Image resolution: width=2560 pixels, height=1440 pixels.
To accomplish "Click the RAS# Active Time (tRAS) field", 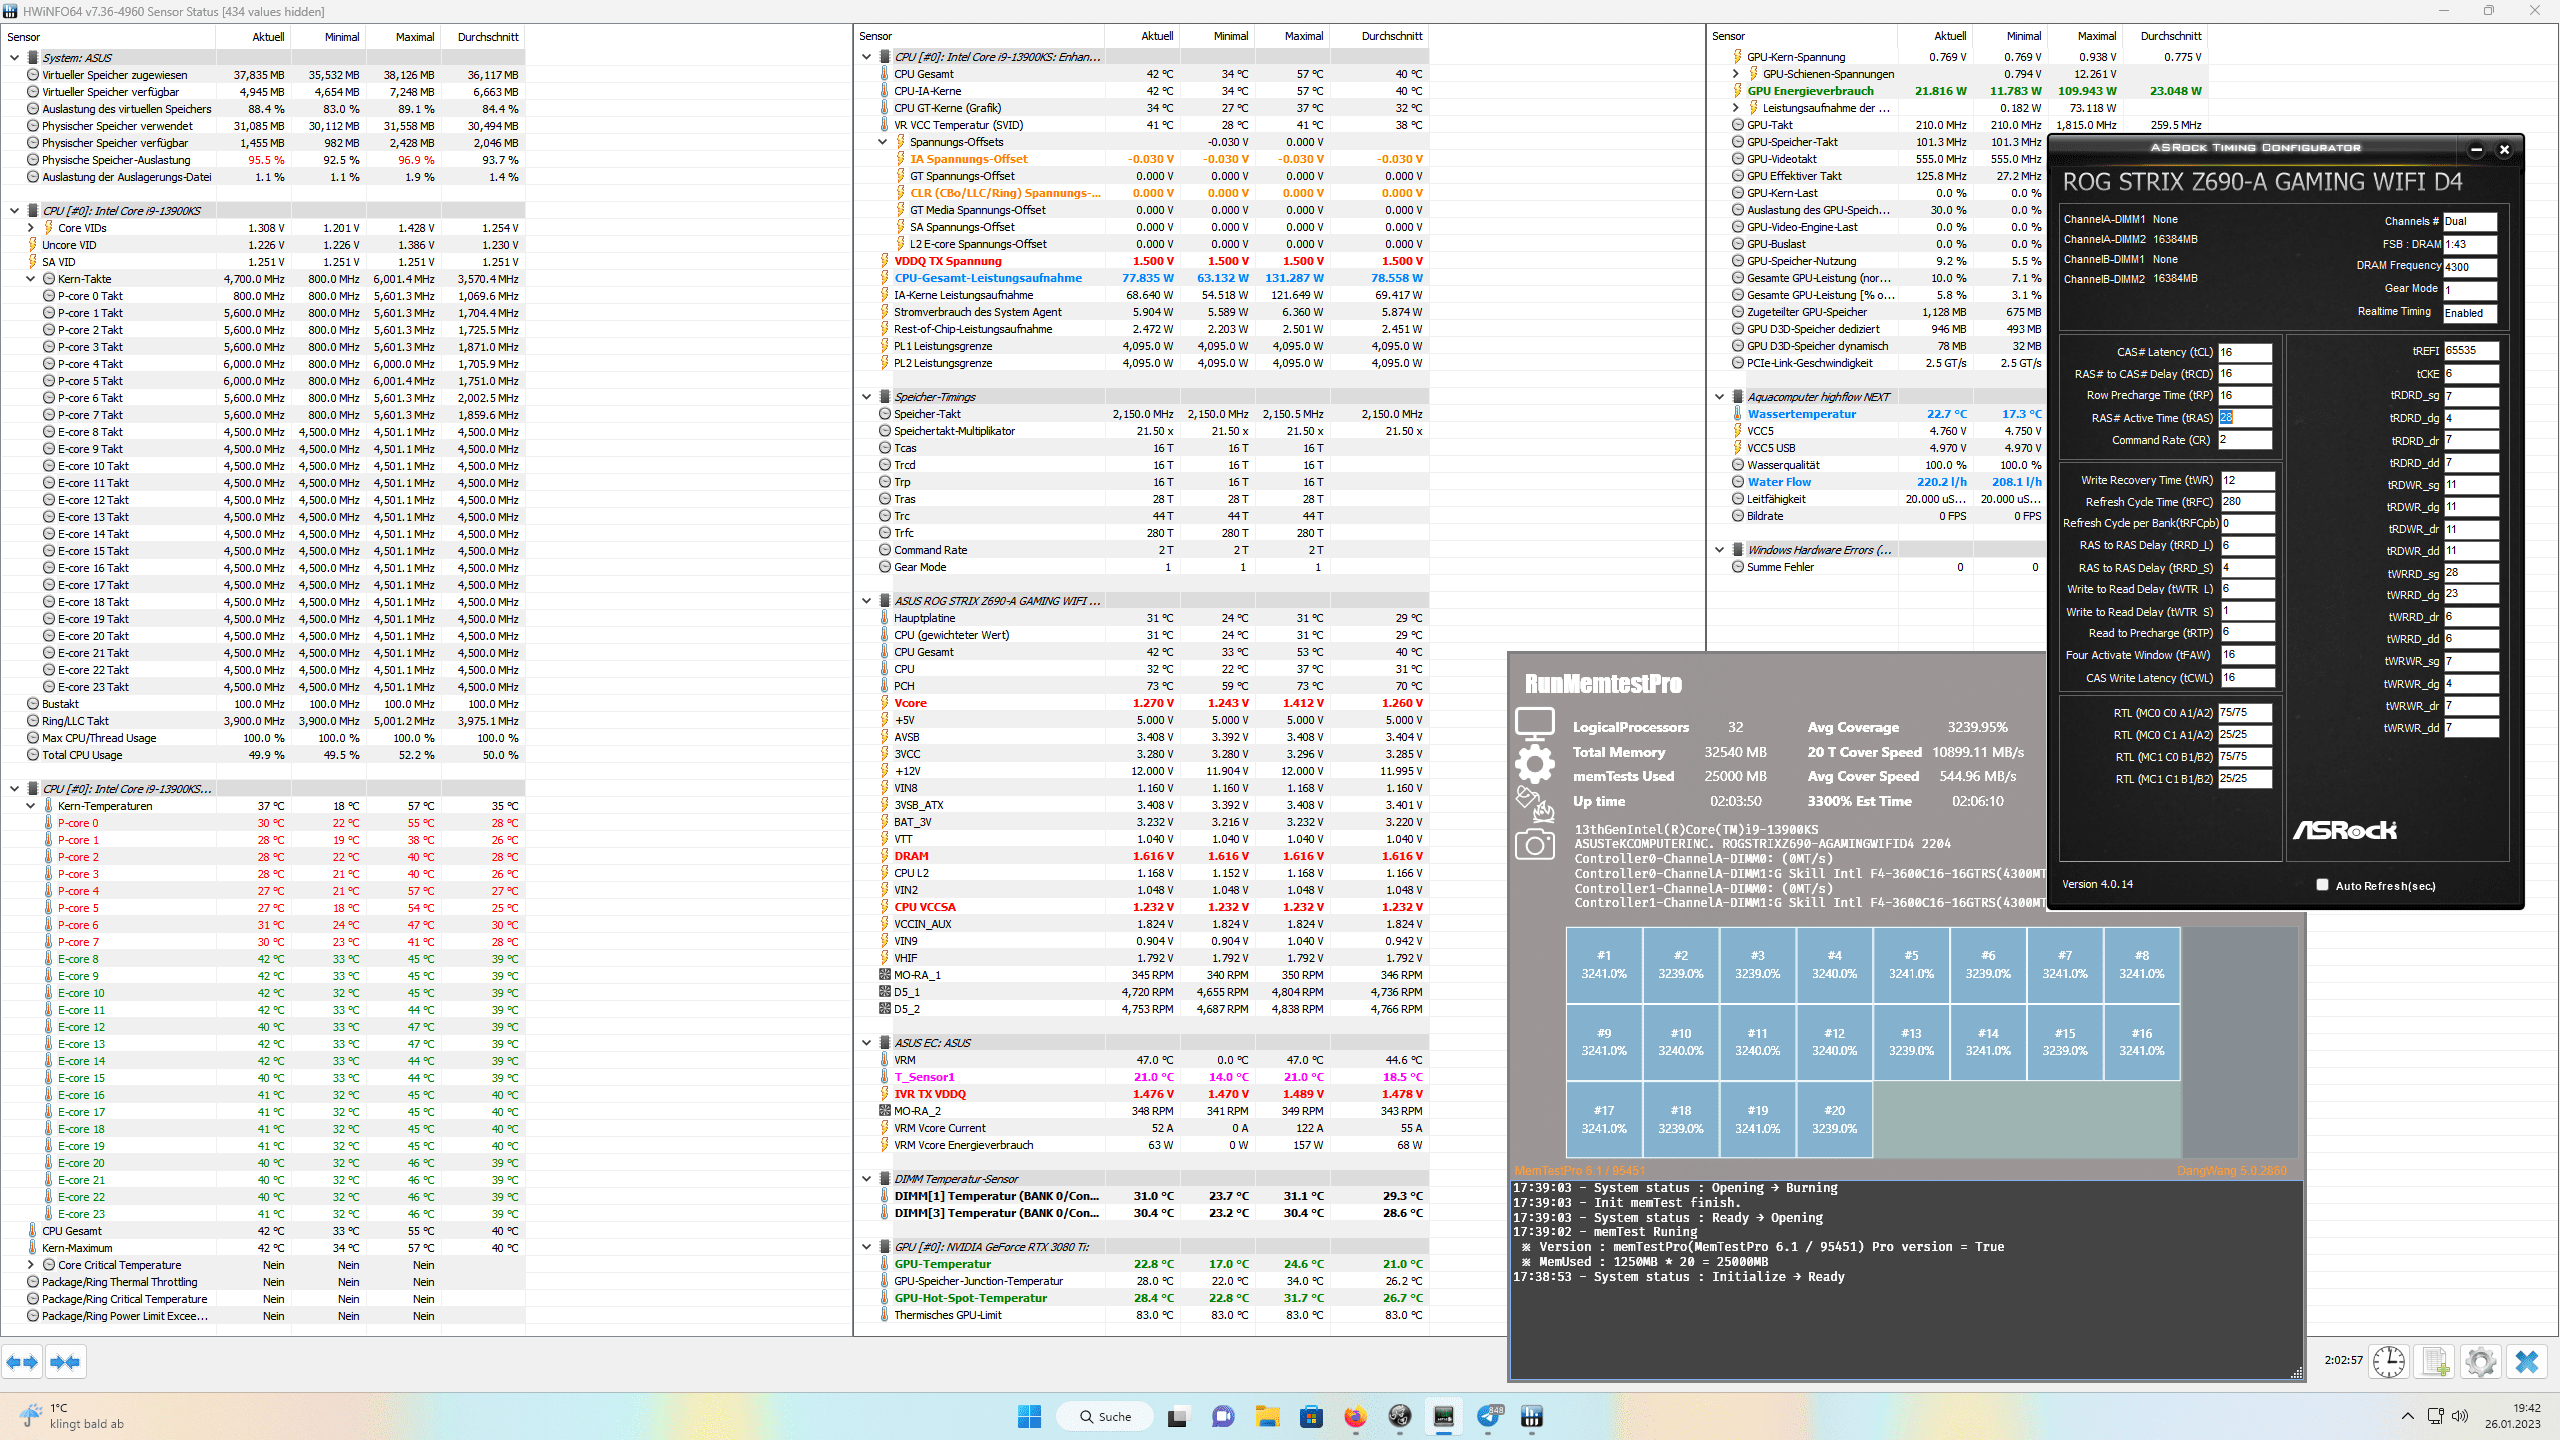I will pyautogui.click(x=2244, y=418).
